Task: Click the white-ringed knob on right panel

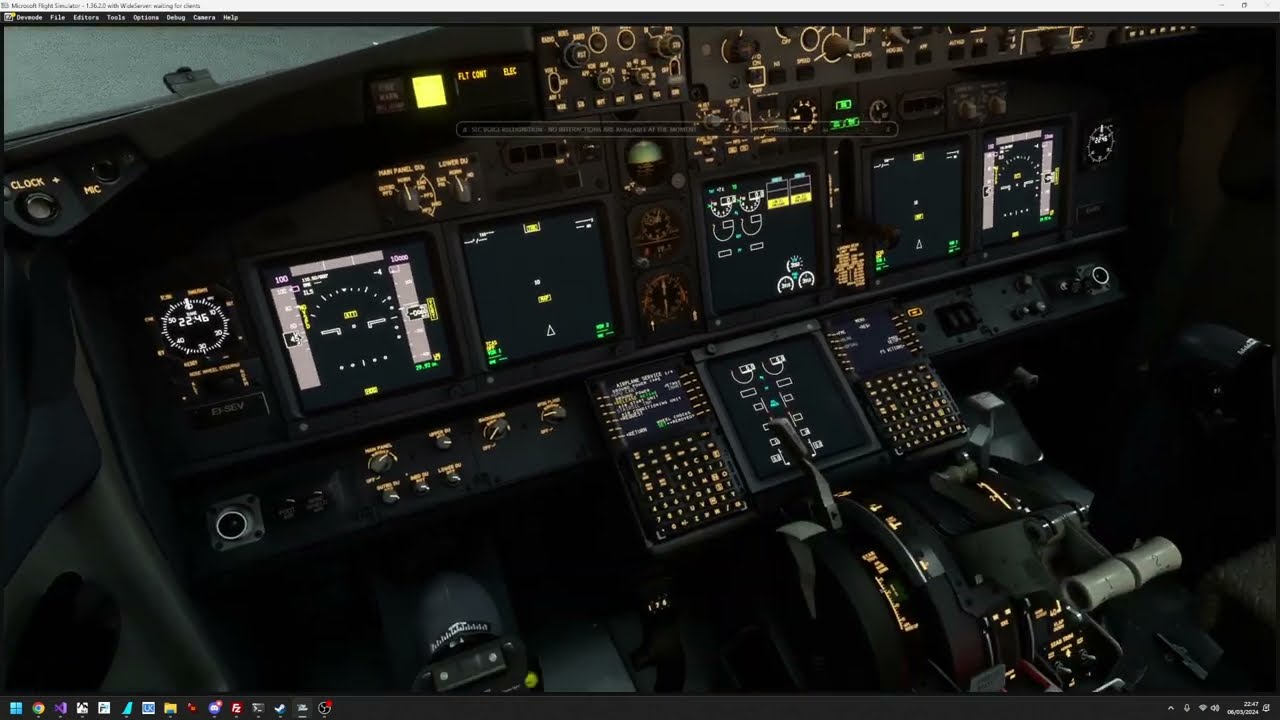Action: click(x=1100, y=275)
